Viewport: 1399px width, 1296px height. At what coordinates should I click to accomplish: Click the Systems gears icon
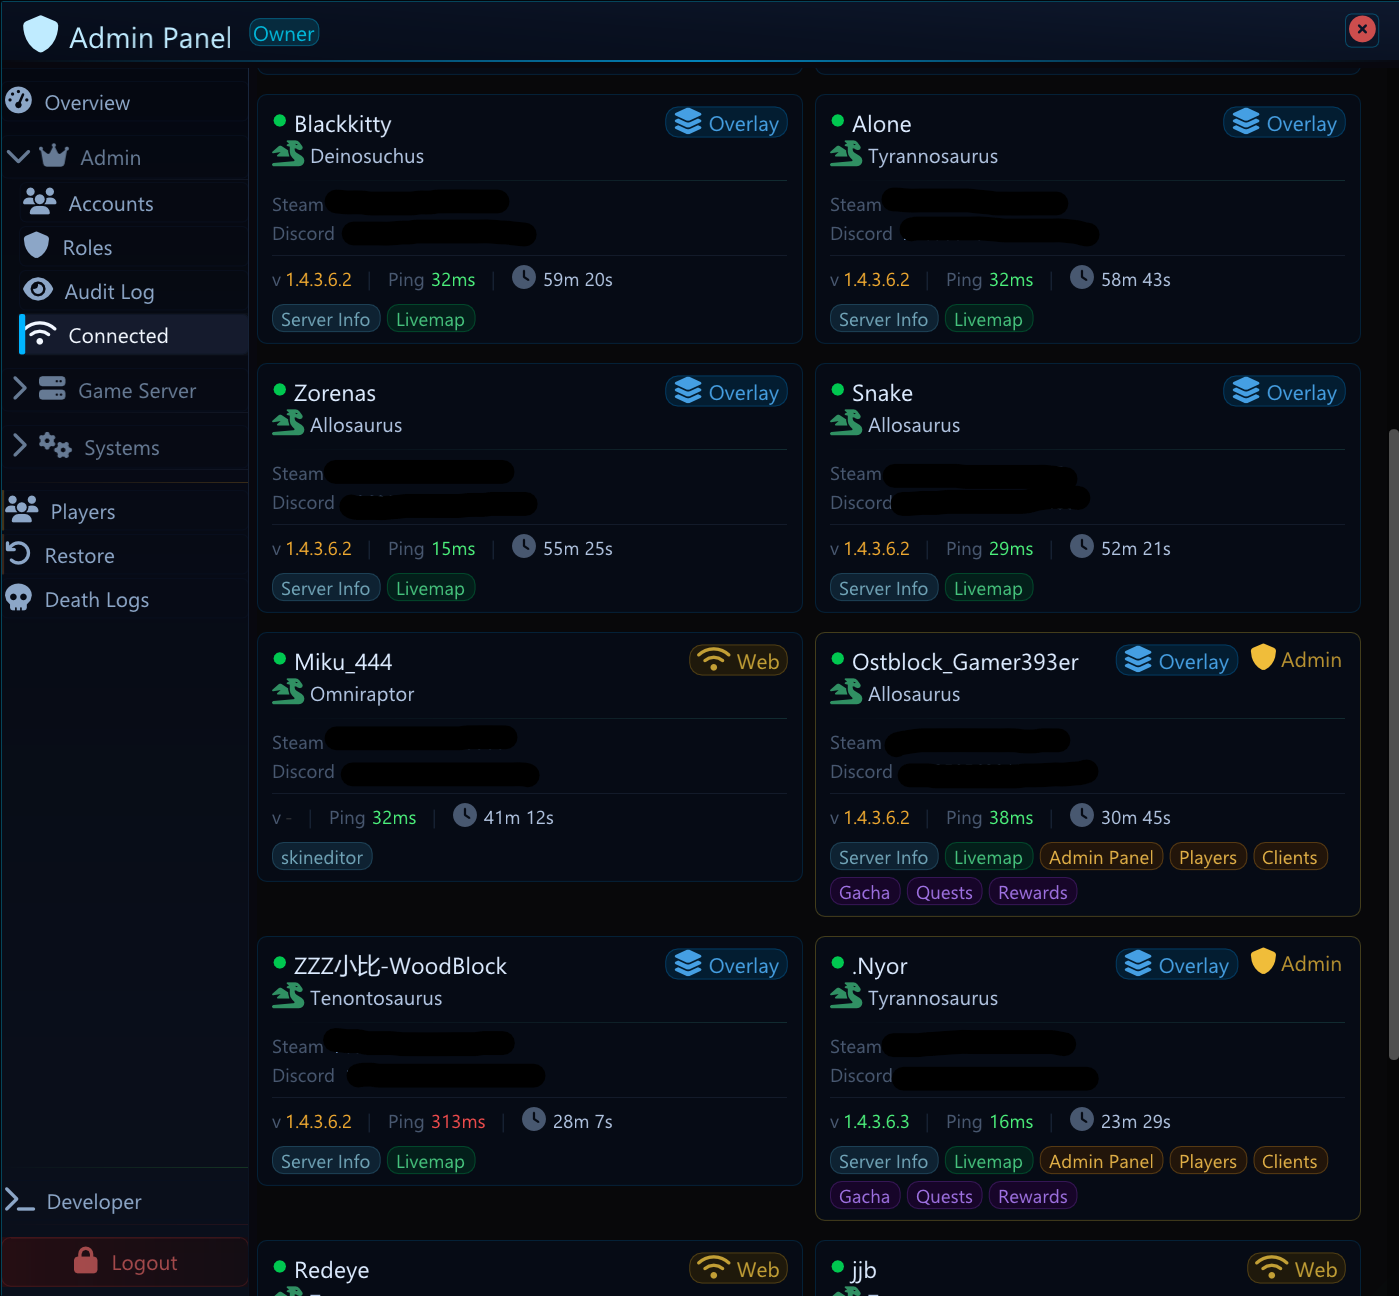(x=55, y=445)
